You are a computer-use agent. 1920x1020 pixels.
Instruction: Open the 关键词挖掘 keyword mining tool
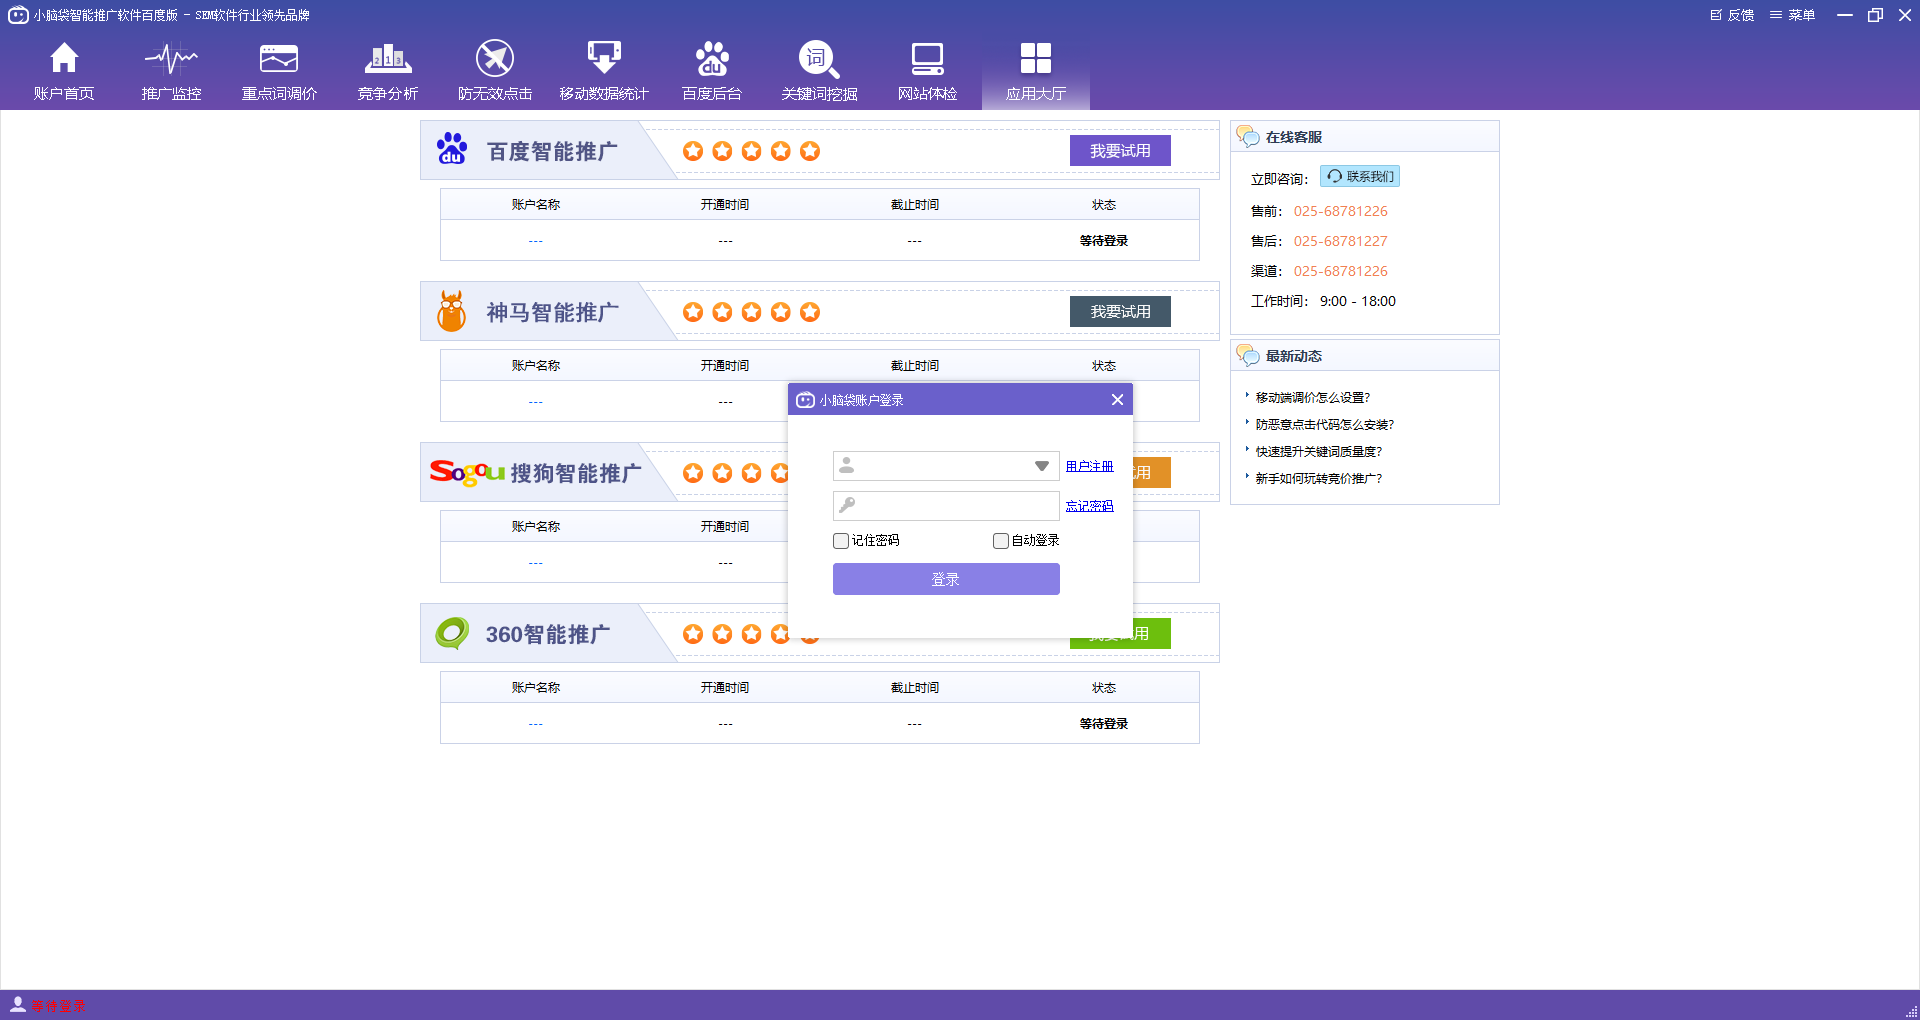(819, 70)
